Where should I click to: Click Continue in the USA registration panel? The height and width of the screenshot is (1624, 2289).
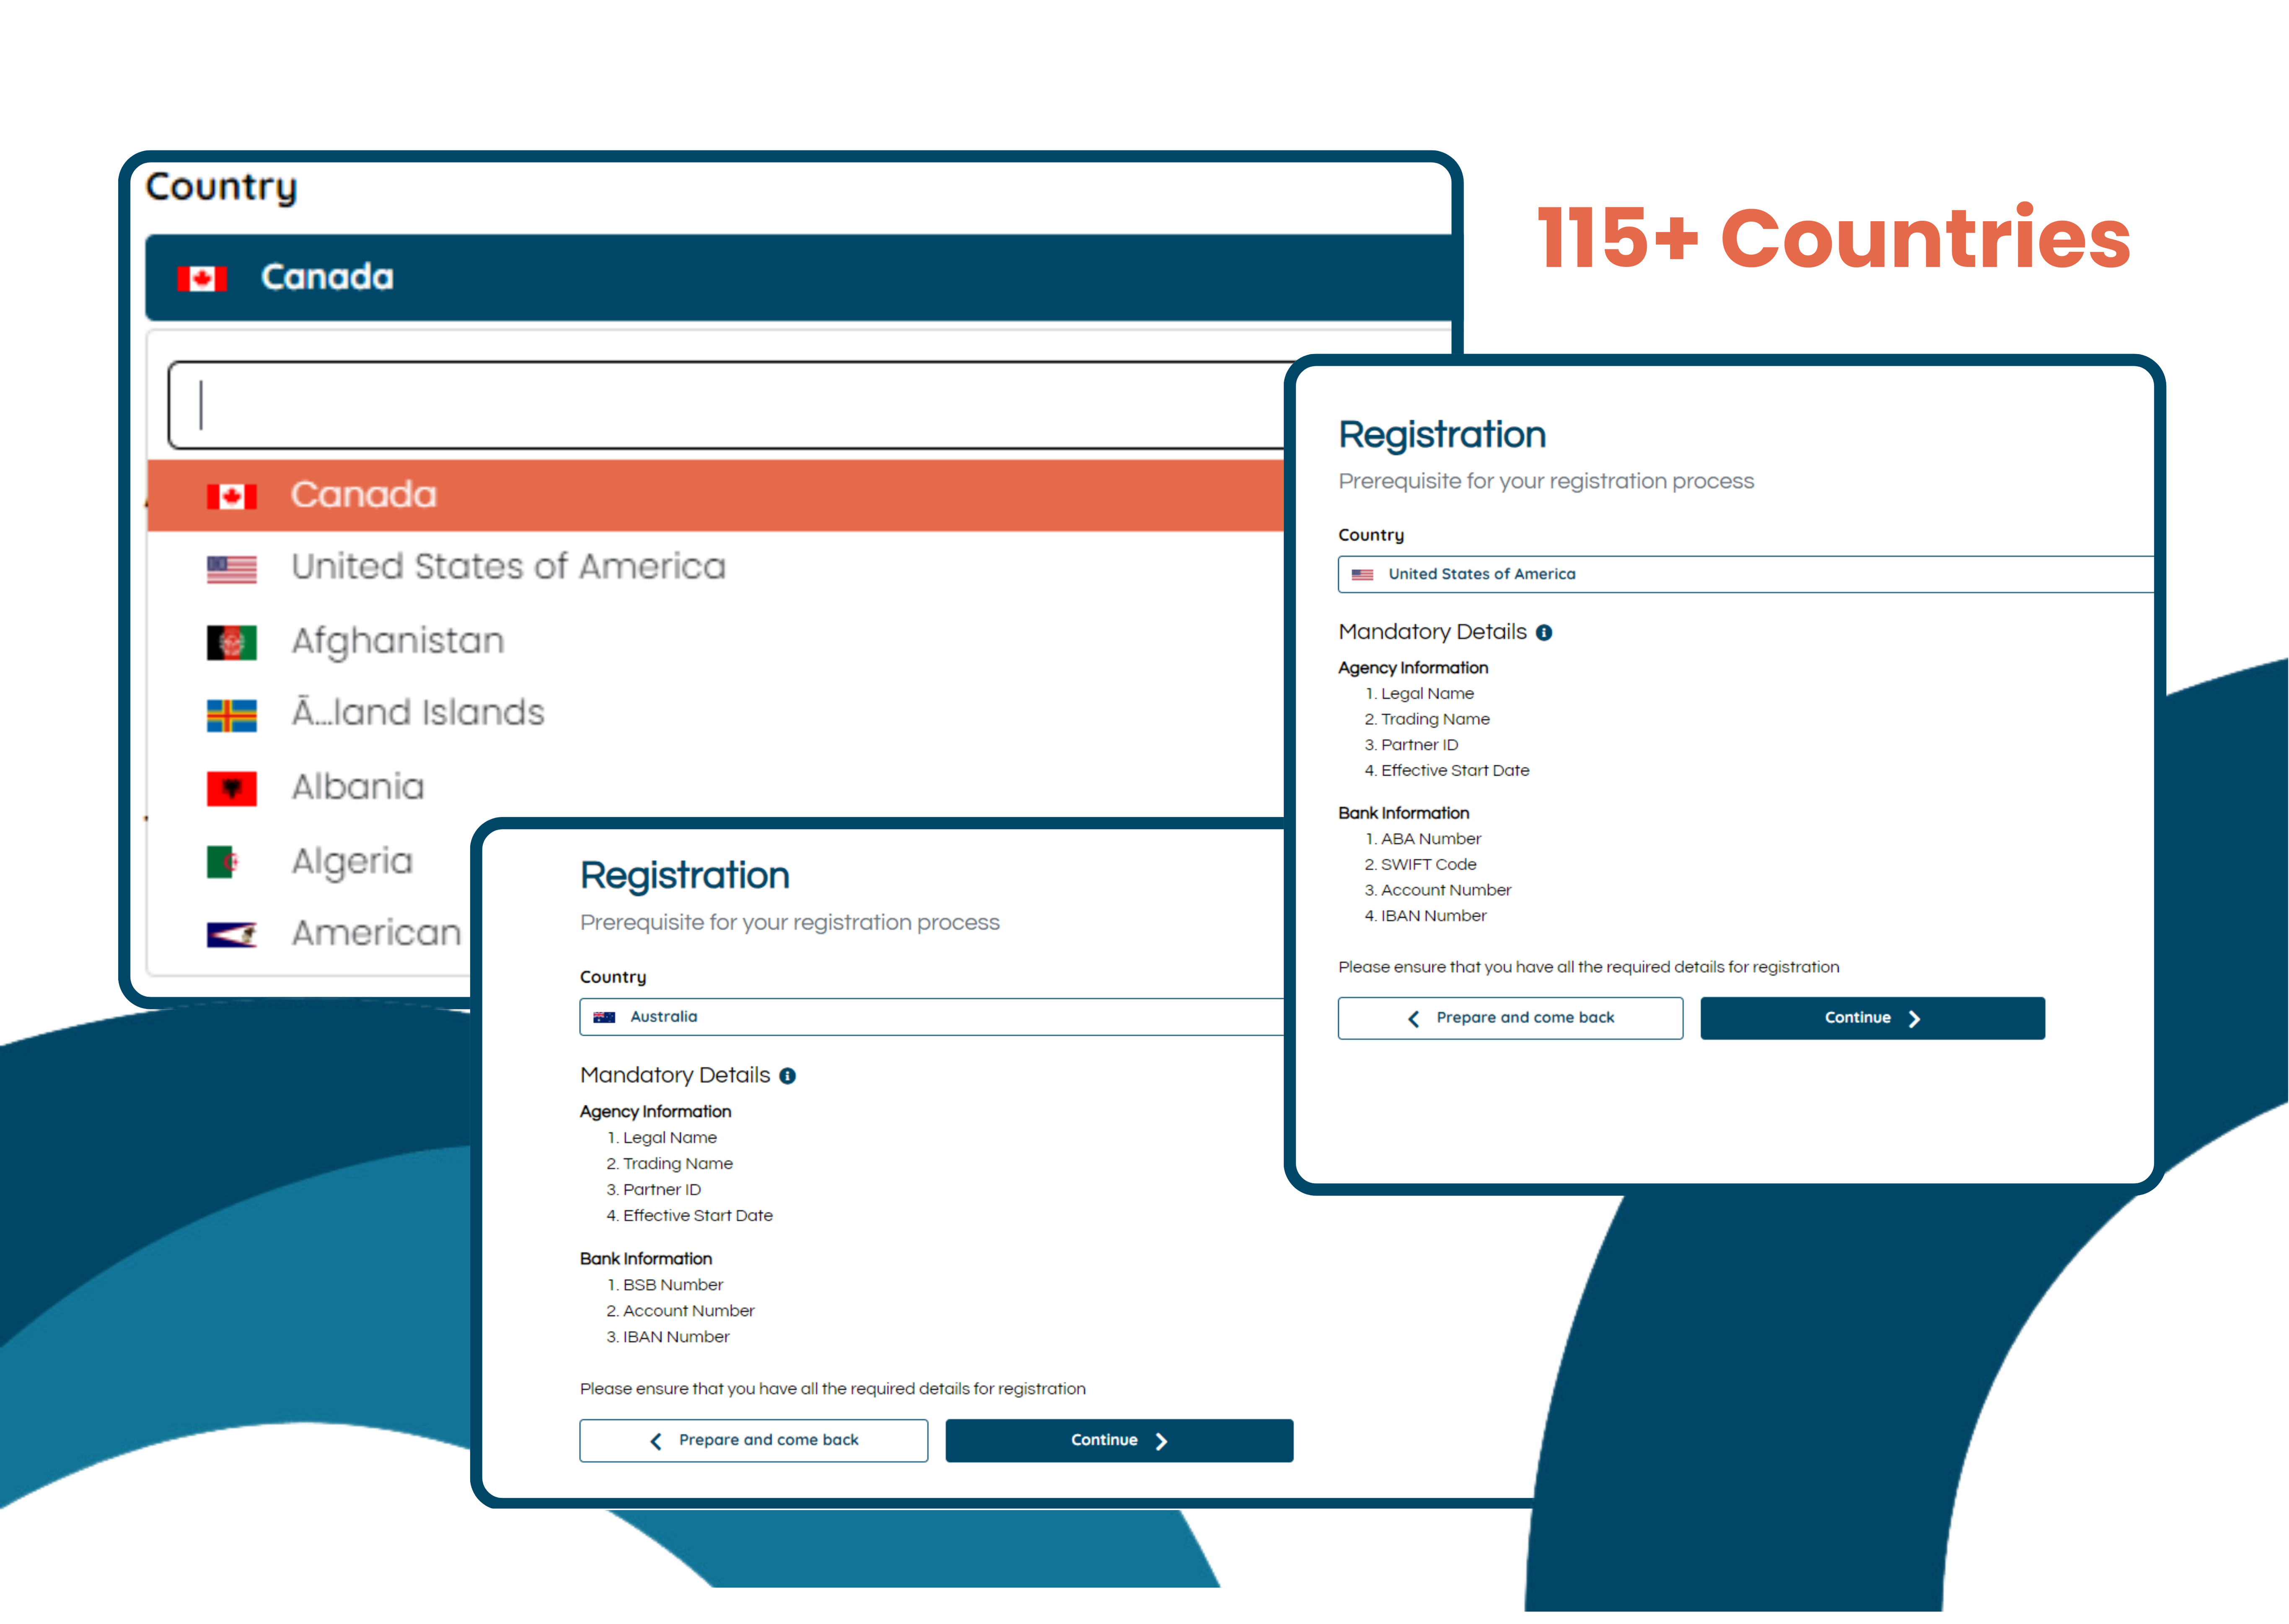(1872, 1018)
